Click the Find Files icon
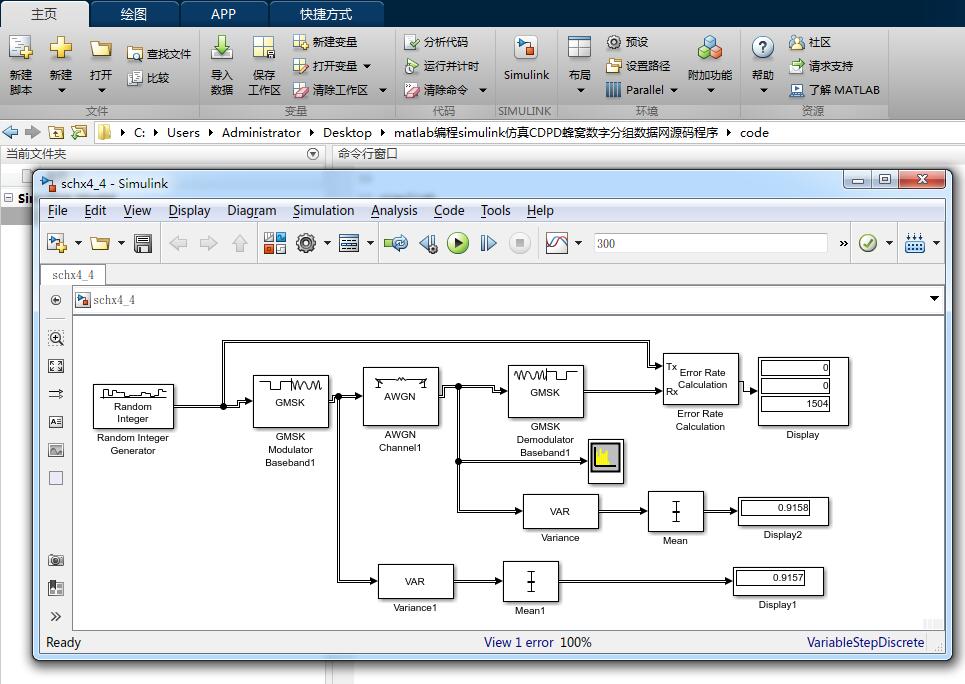 tap(134, 54)
